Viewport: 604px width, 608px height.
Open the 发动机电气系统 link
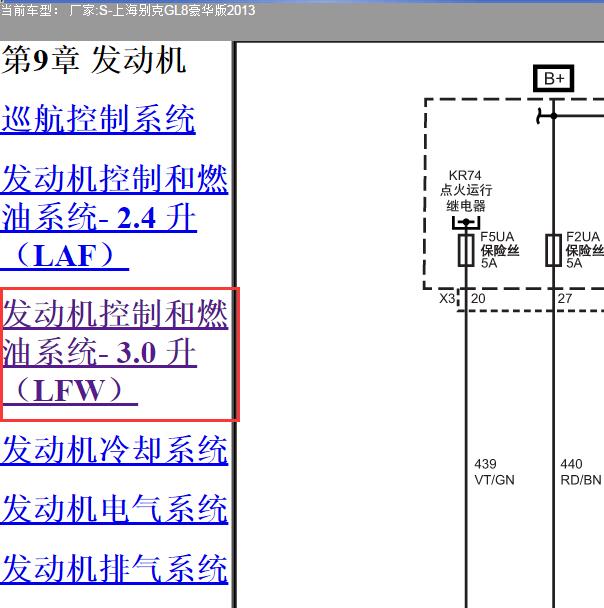pos(114,508)
